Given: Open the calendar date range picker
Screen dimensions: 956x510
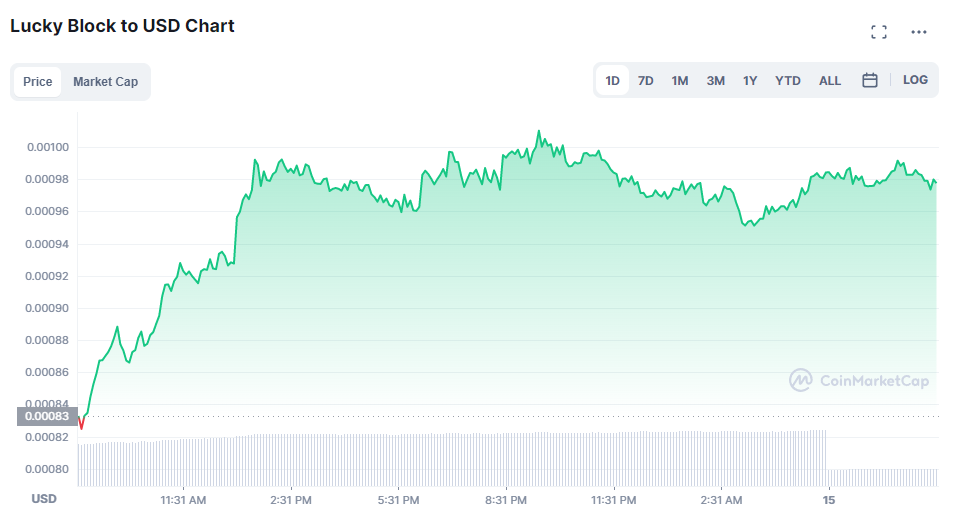Looking at the screenshot, I should [x=870, y=80].
